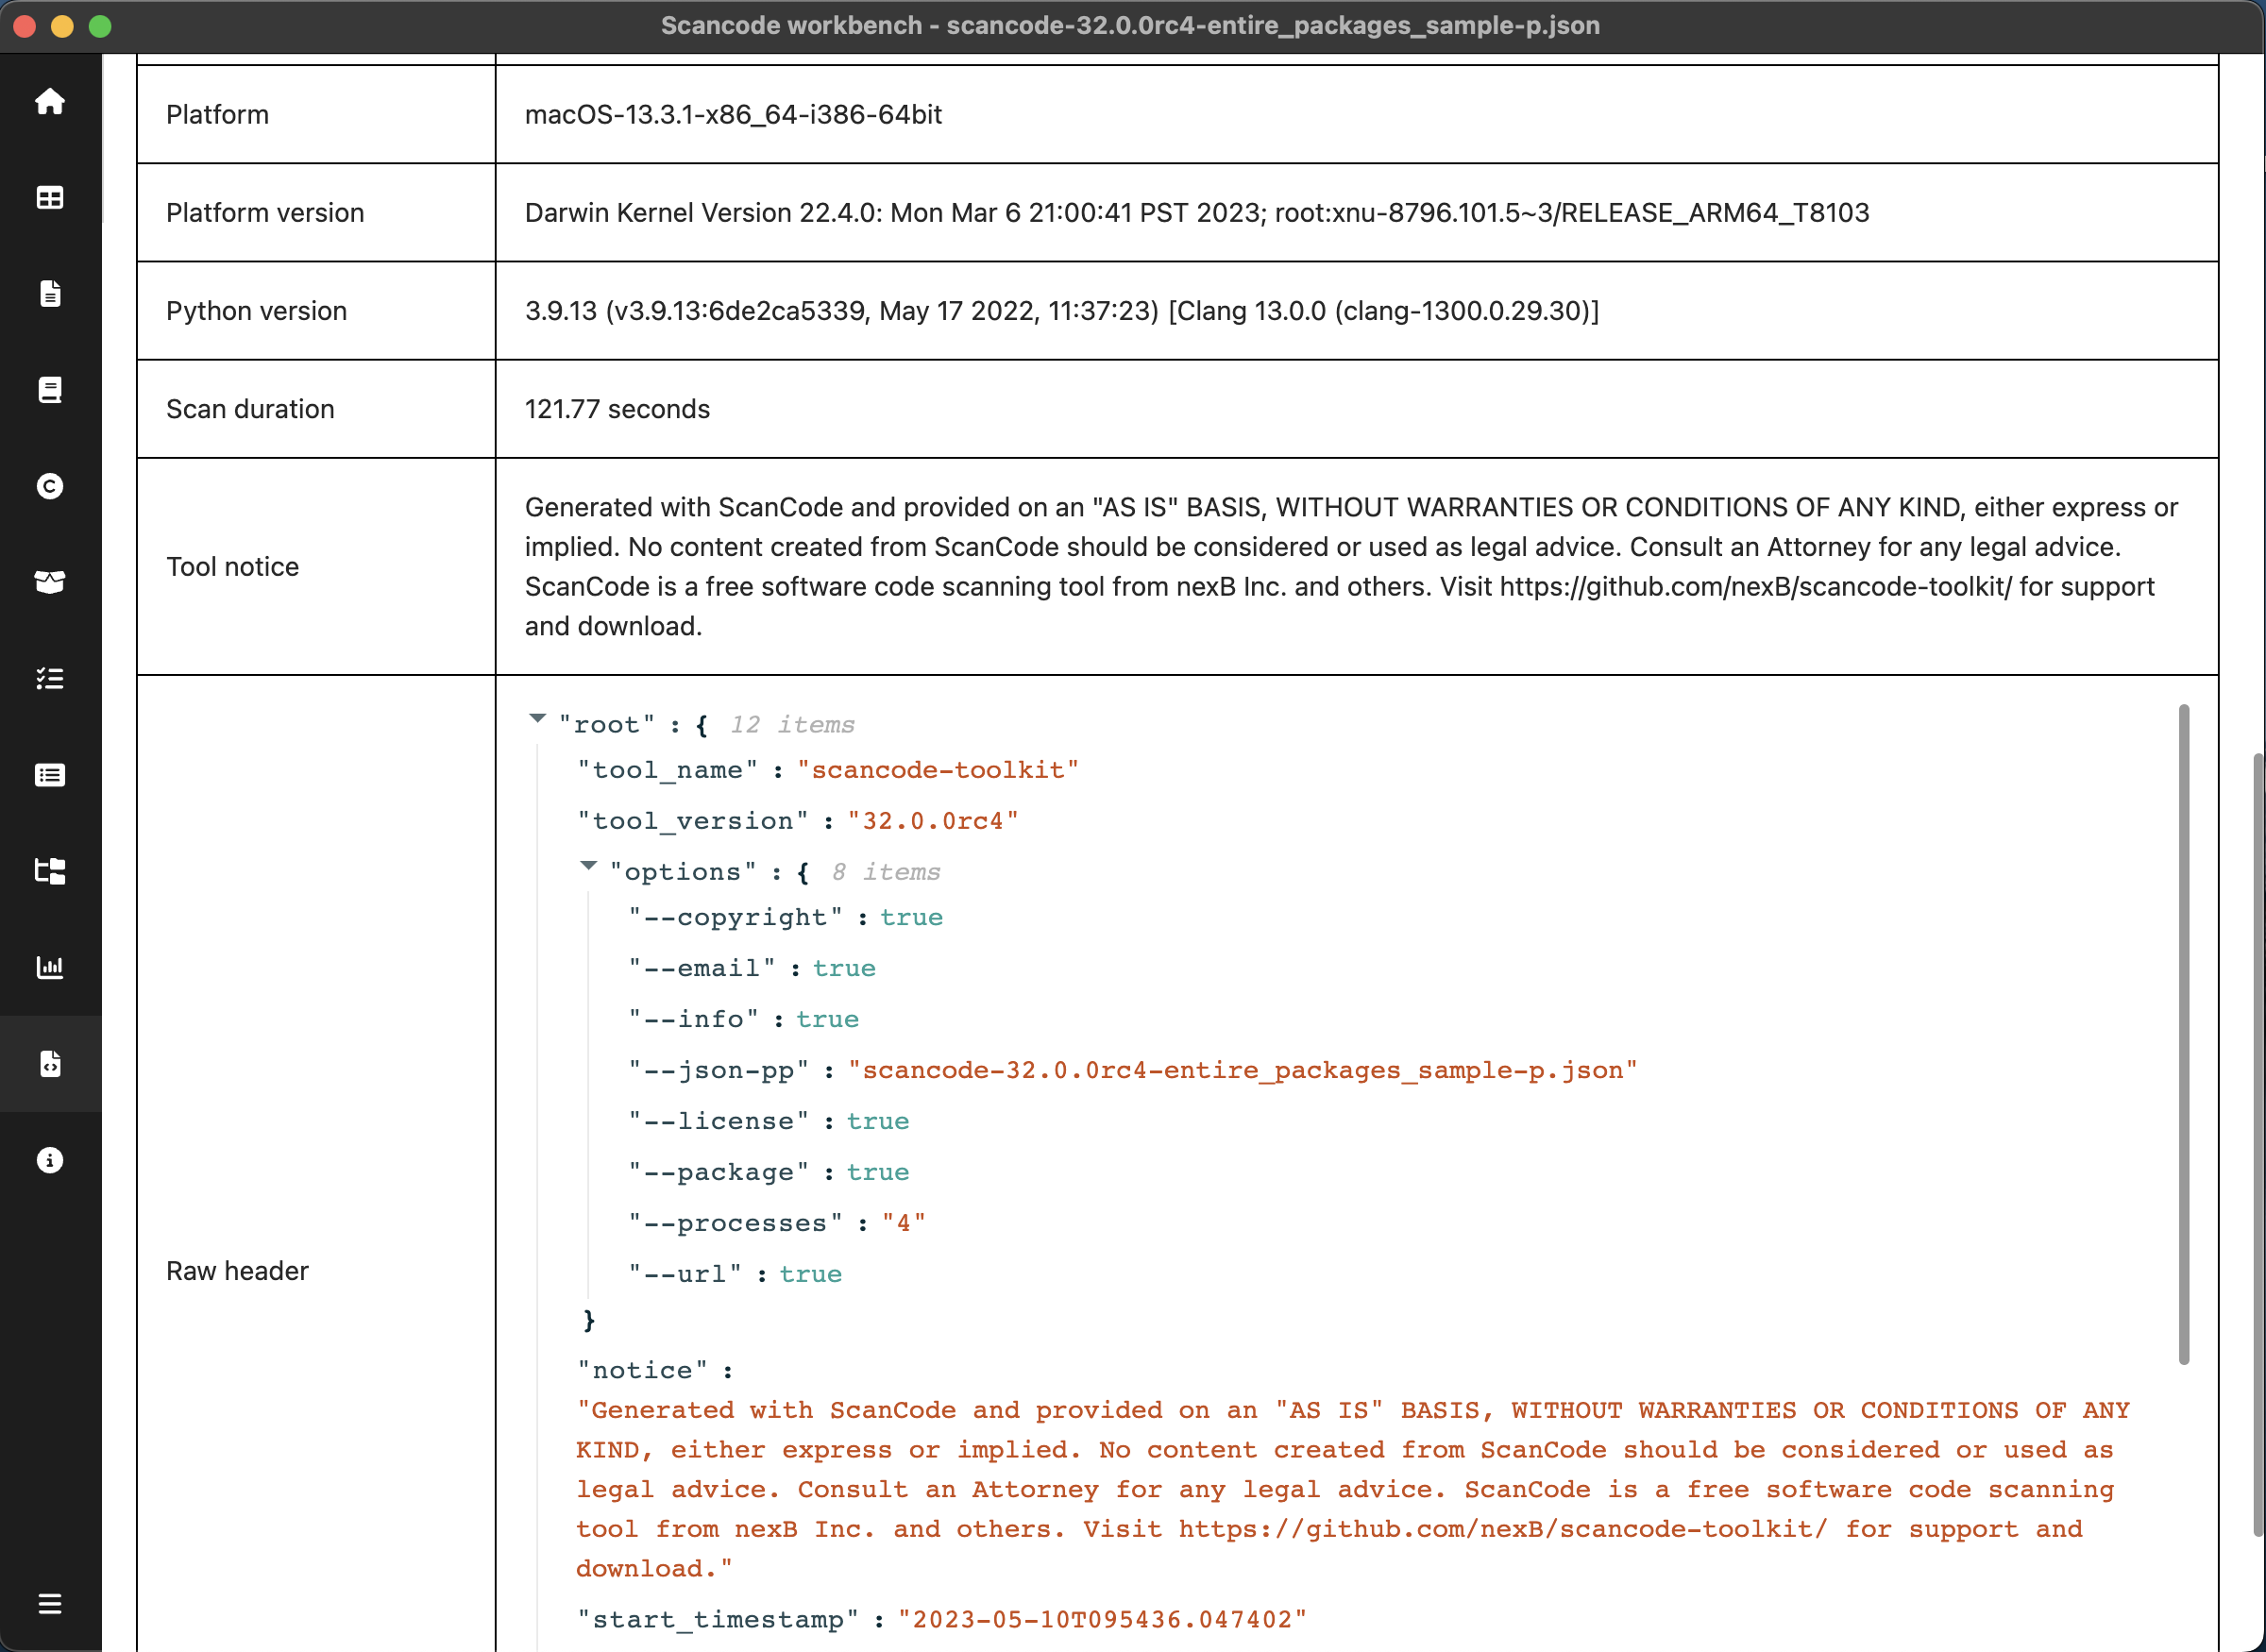The height and width of the screenshot is (1652, 2266).
Task: Click the "12 items" root count label
Action: (792, 725)
